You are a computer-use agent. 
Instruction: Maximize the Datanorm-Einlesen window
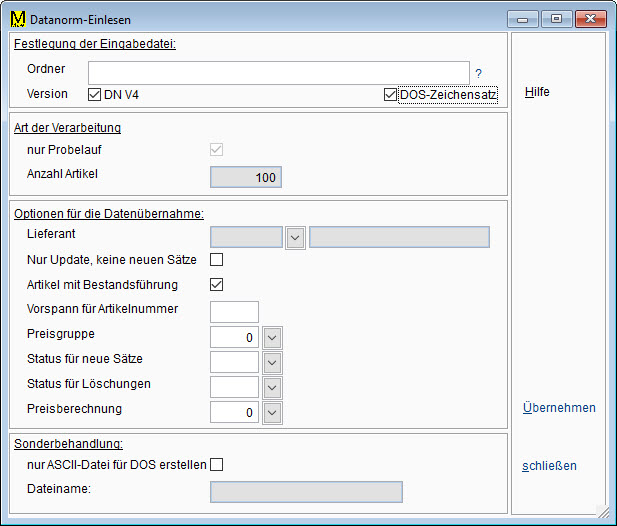click(555, 19)
